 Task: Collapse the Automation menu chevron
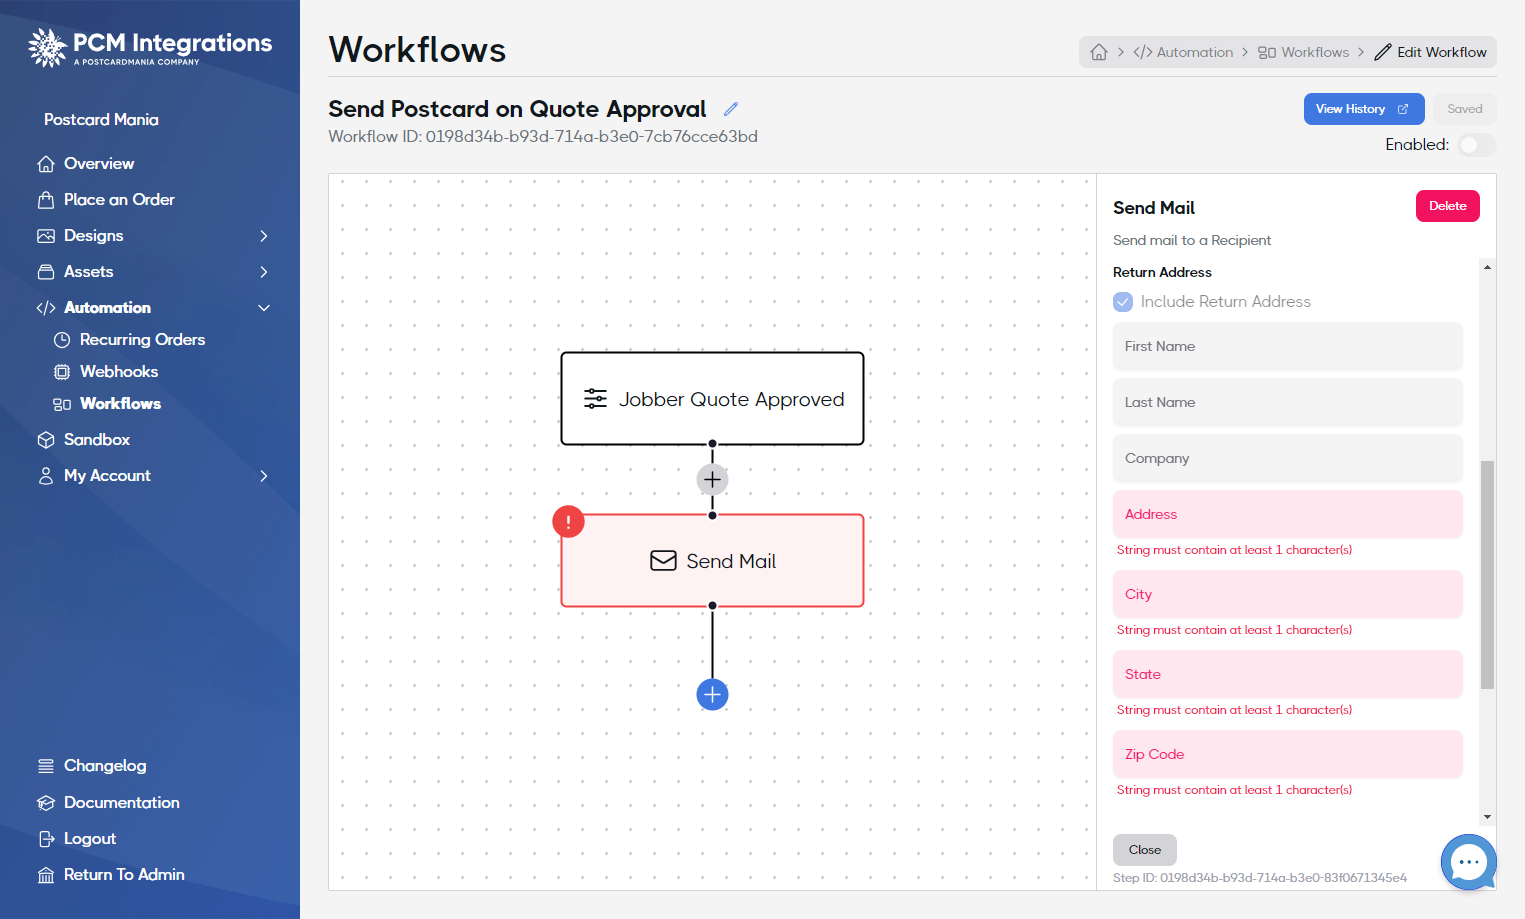click(264, 308)
